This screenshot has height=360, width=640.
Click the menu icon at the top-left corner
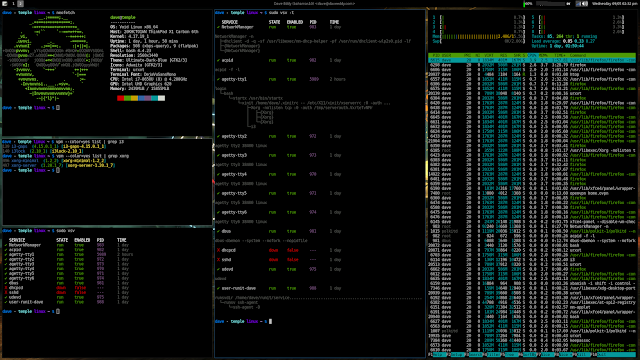click(x=4, y=3)
